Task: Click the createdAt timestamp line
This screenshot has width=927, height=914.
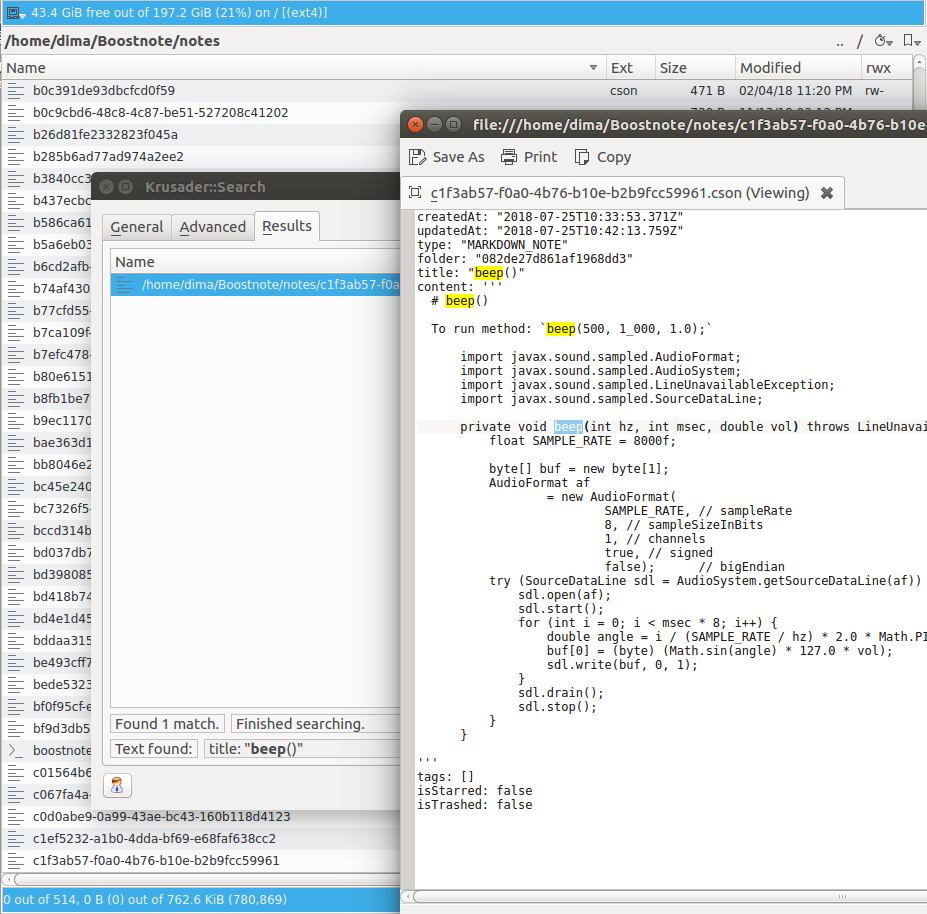Action: pos(550,217)
